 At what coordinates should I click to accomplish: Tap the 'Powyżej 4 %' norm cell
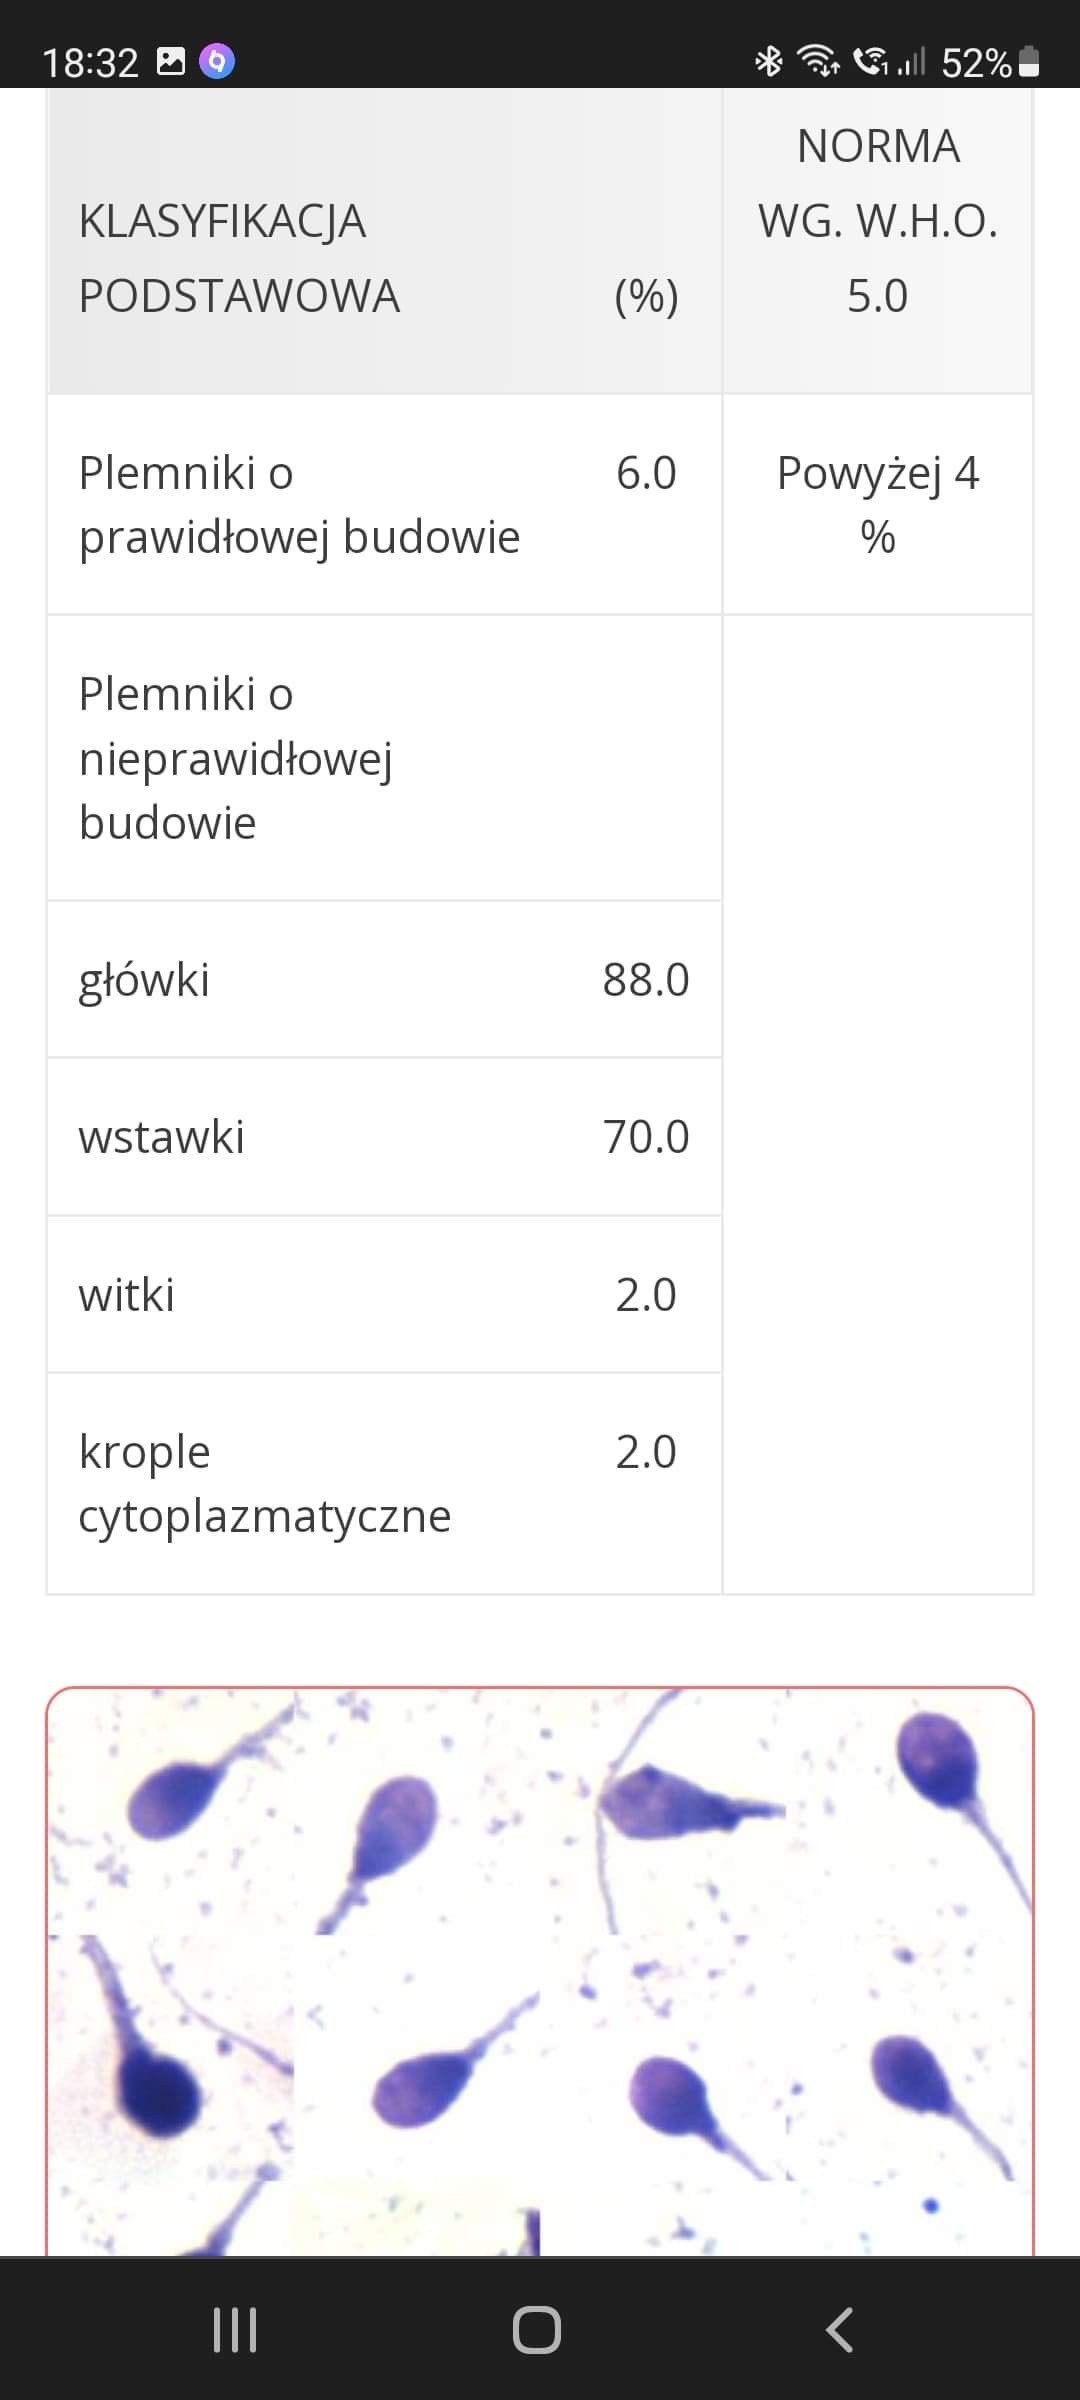pos(878,505)
